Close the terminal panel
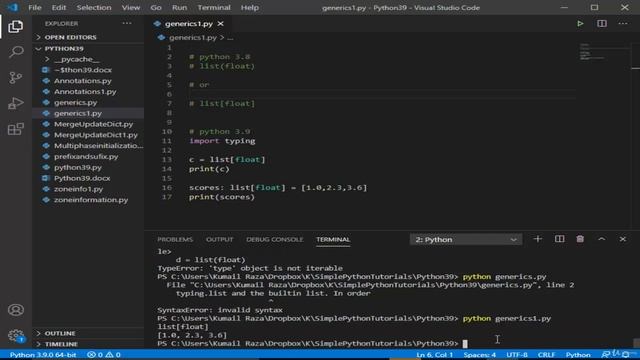Screen dimensions: 640x360 622,239
